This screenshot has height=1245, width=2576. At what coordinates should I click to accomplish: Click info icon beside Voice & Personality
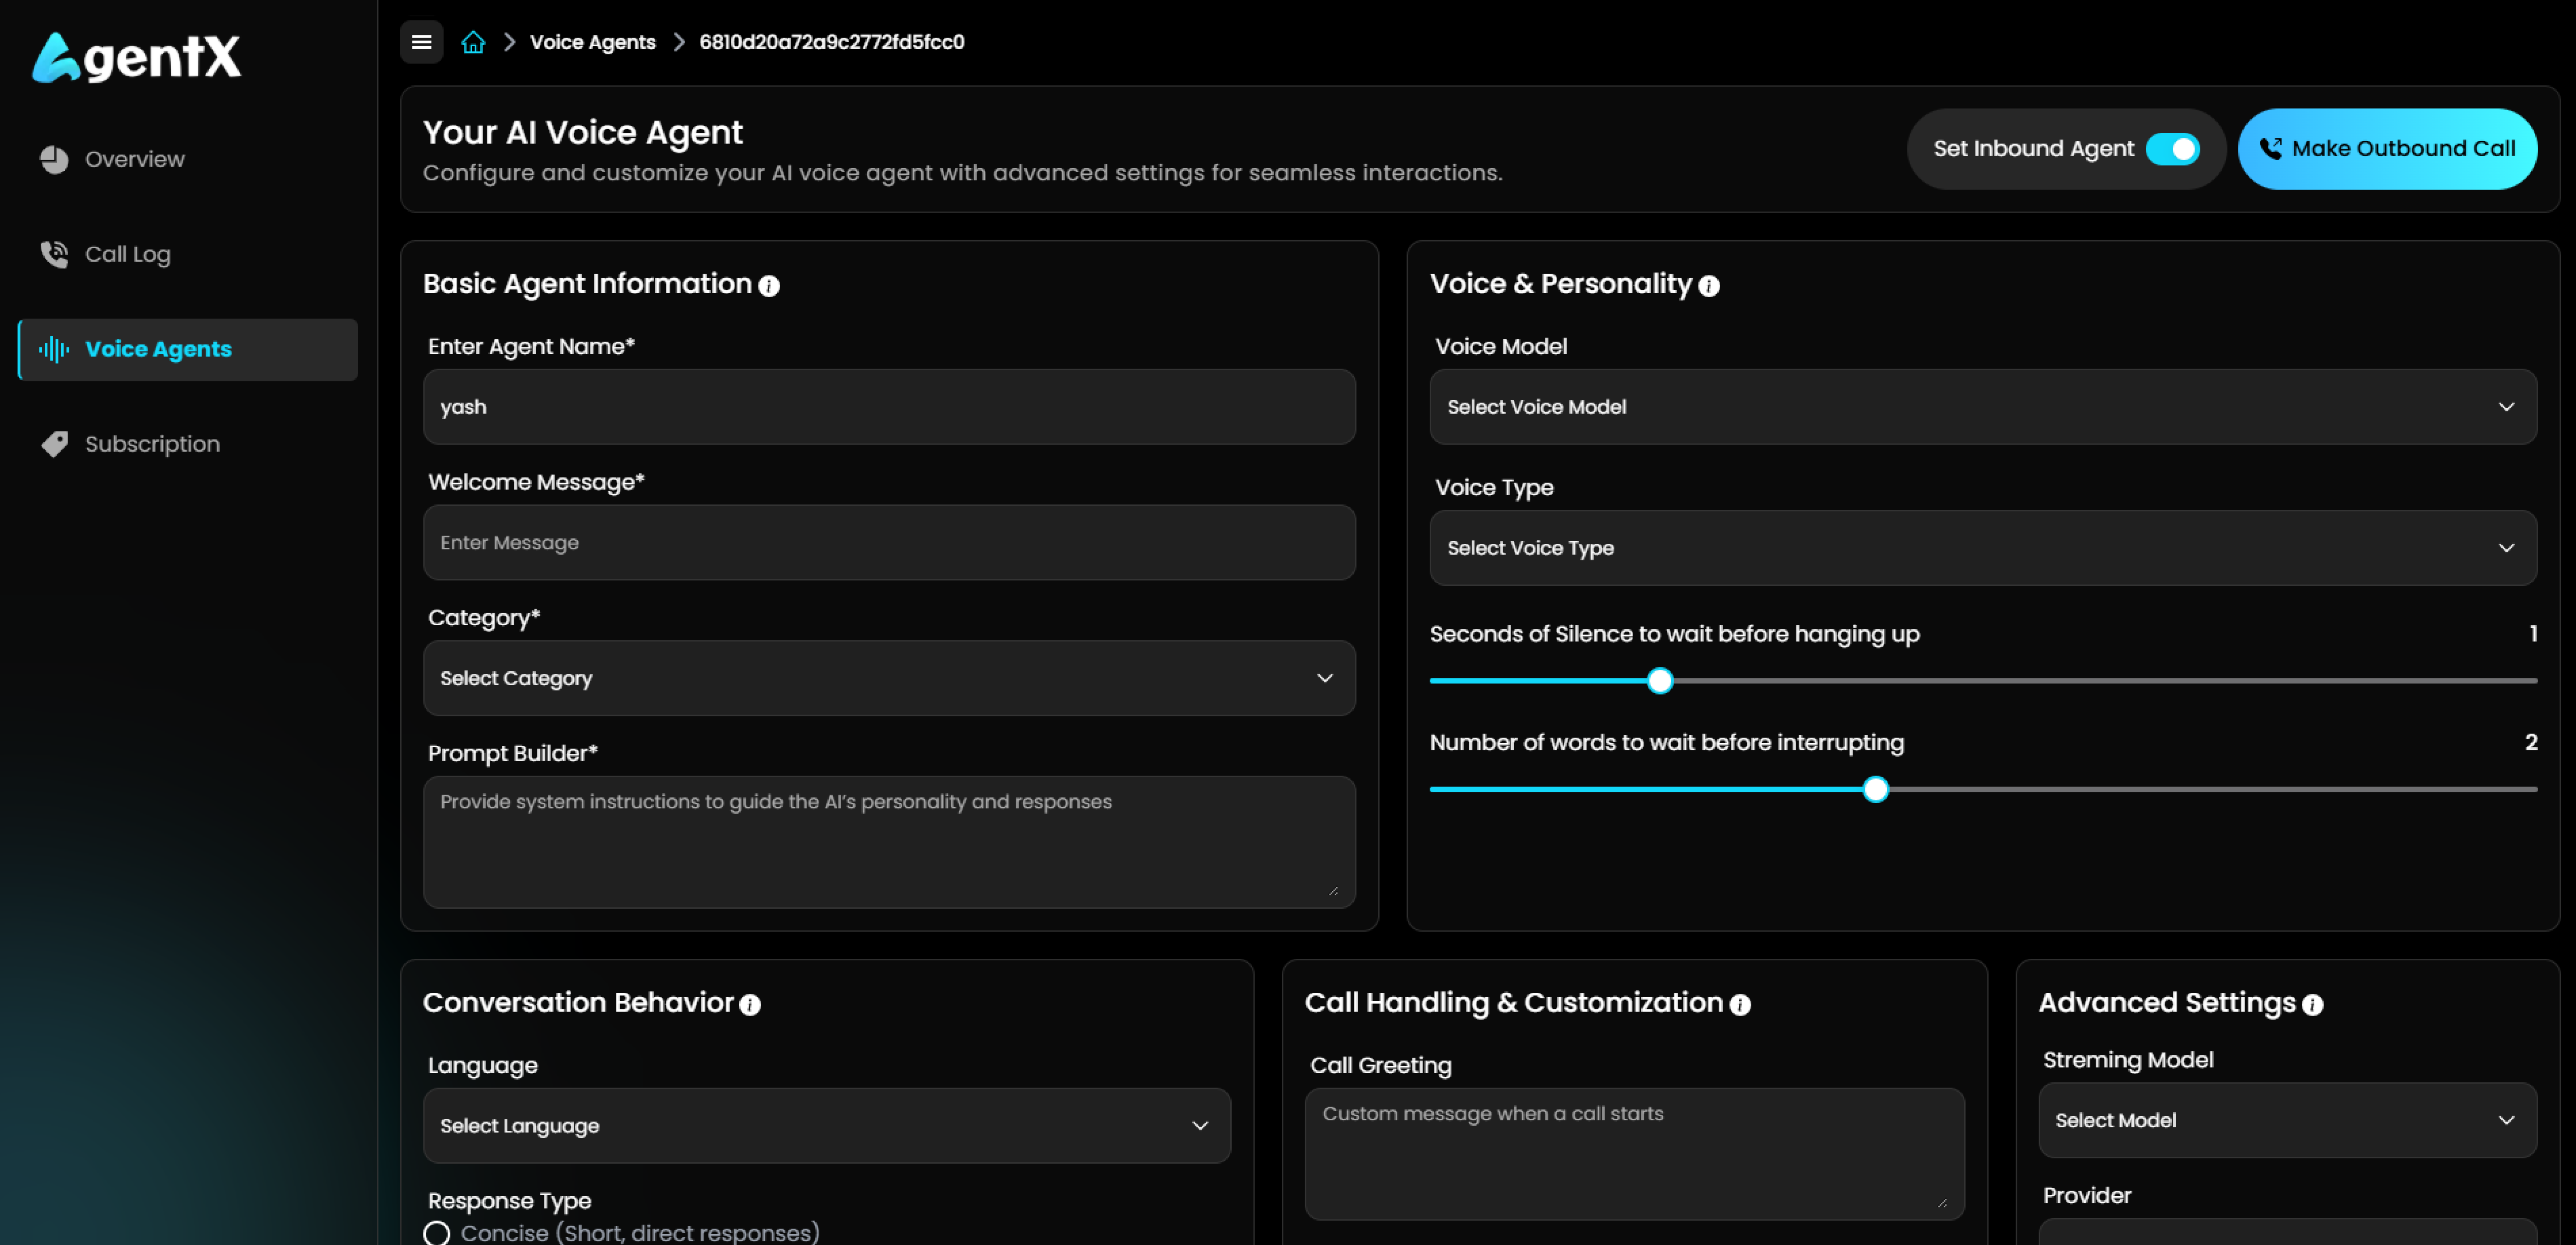click(x=1709, y=286)
